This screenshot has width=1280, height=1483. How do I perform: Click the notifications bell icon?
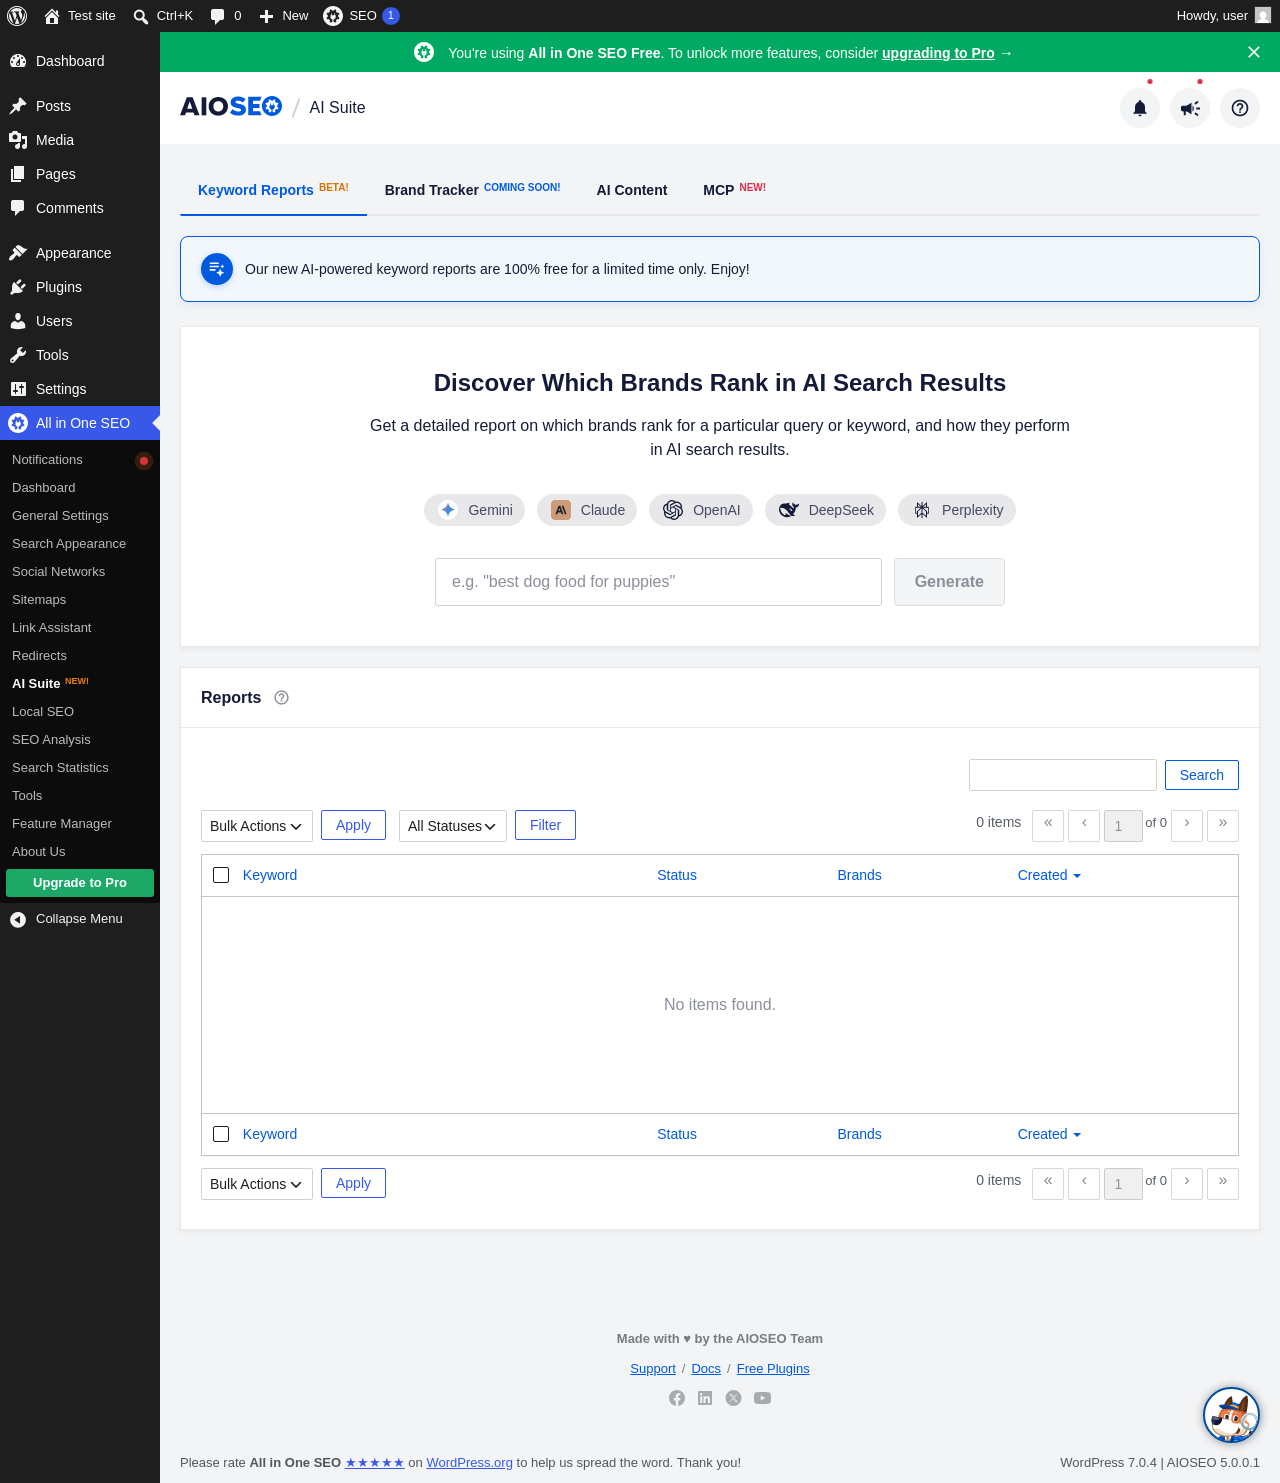(x=1140, y=108)
